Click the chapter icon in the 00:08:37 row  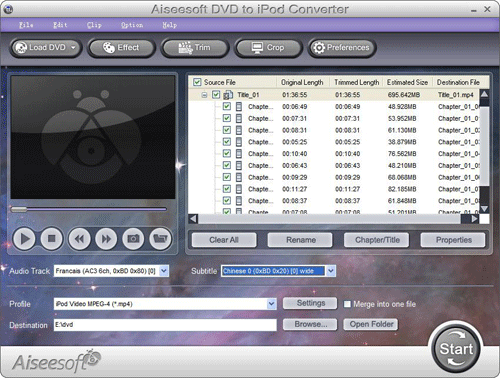[239, 201]
